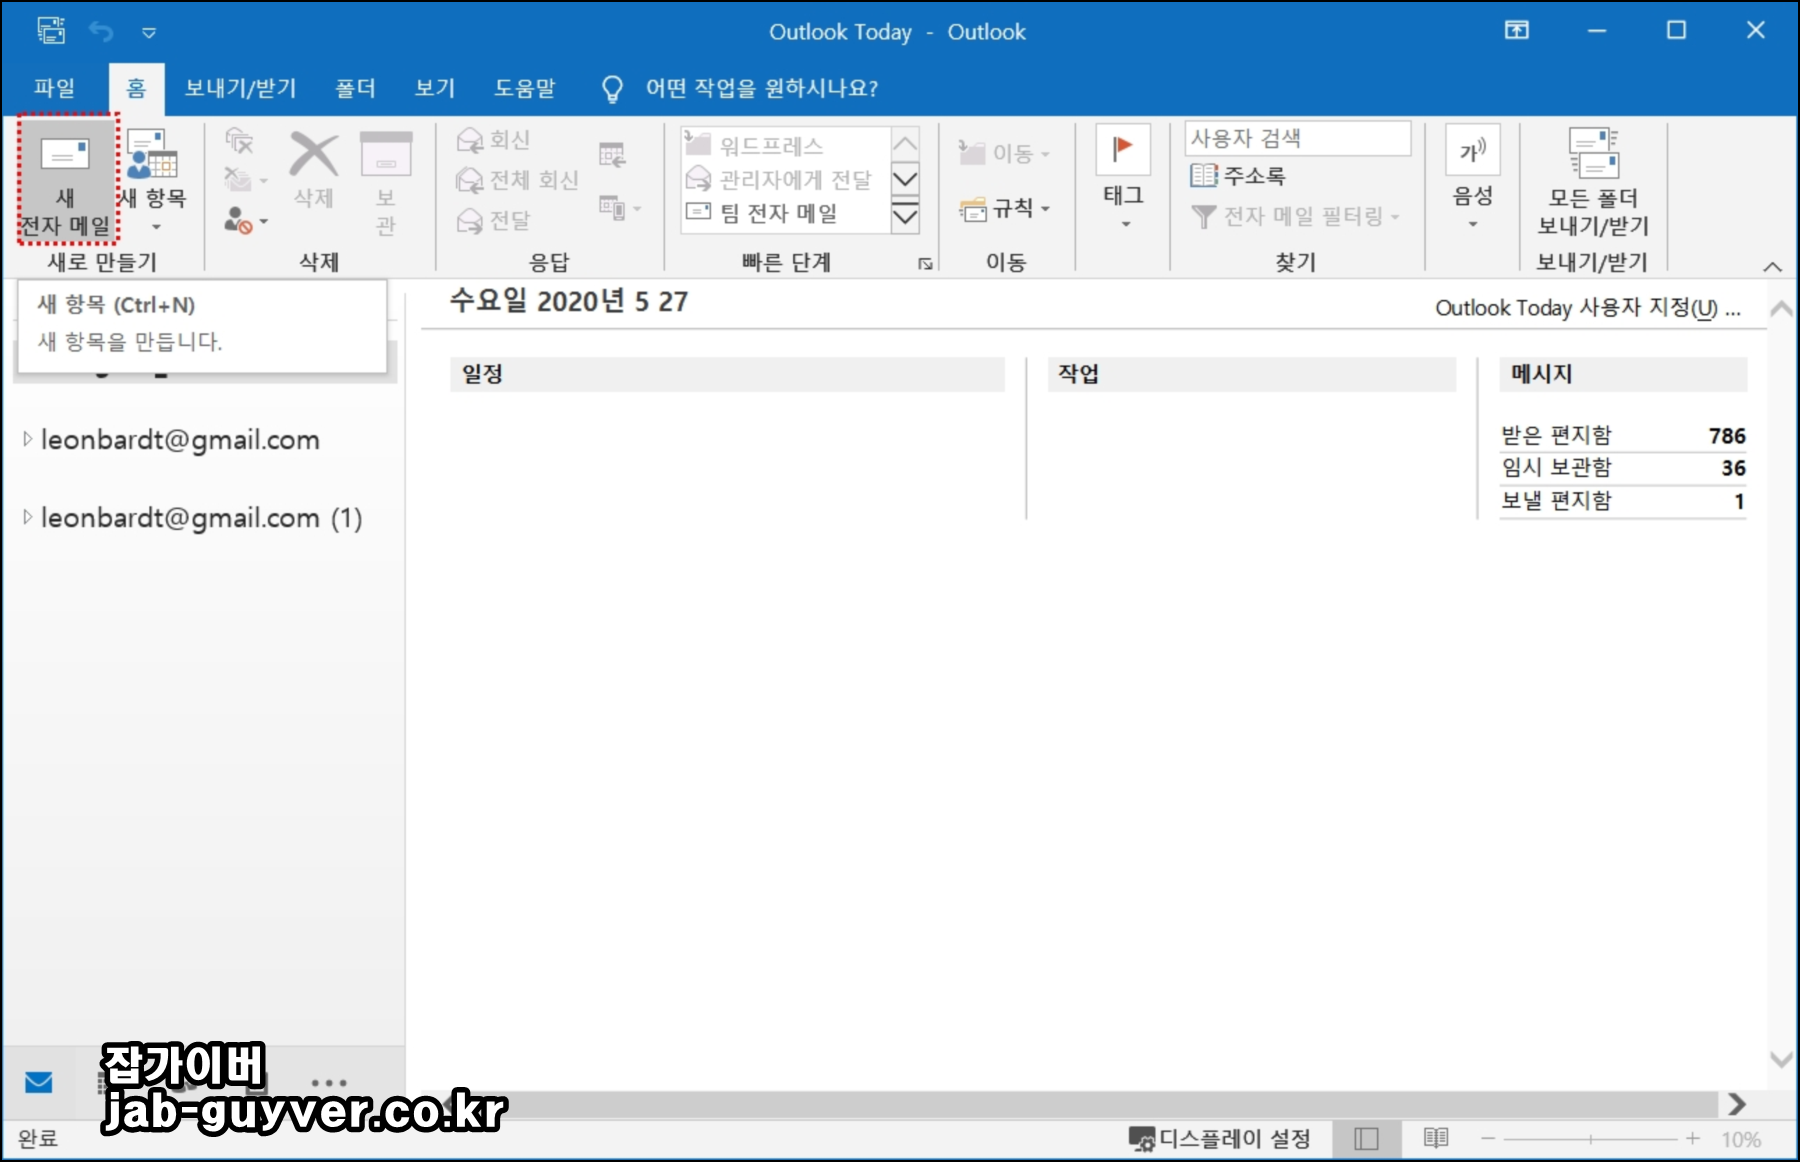Open the 보낼 편지함 folder link

[1557, 500]
